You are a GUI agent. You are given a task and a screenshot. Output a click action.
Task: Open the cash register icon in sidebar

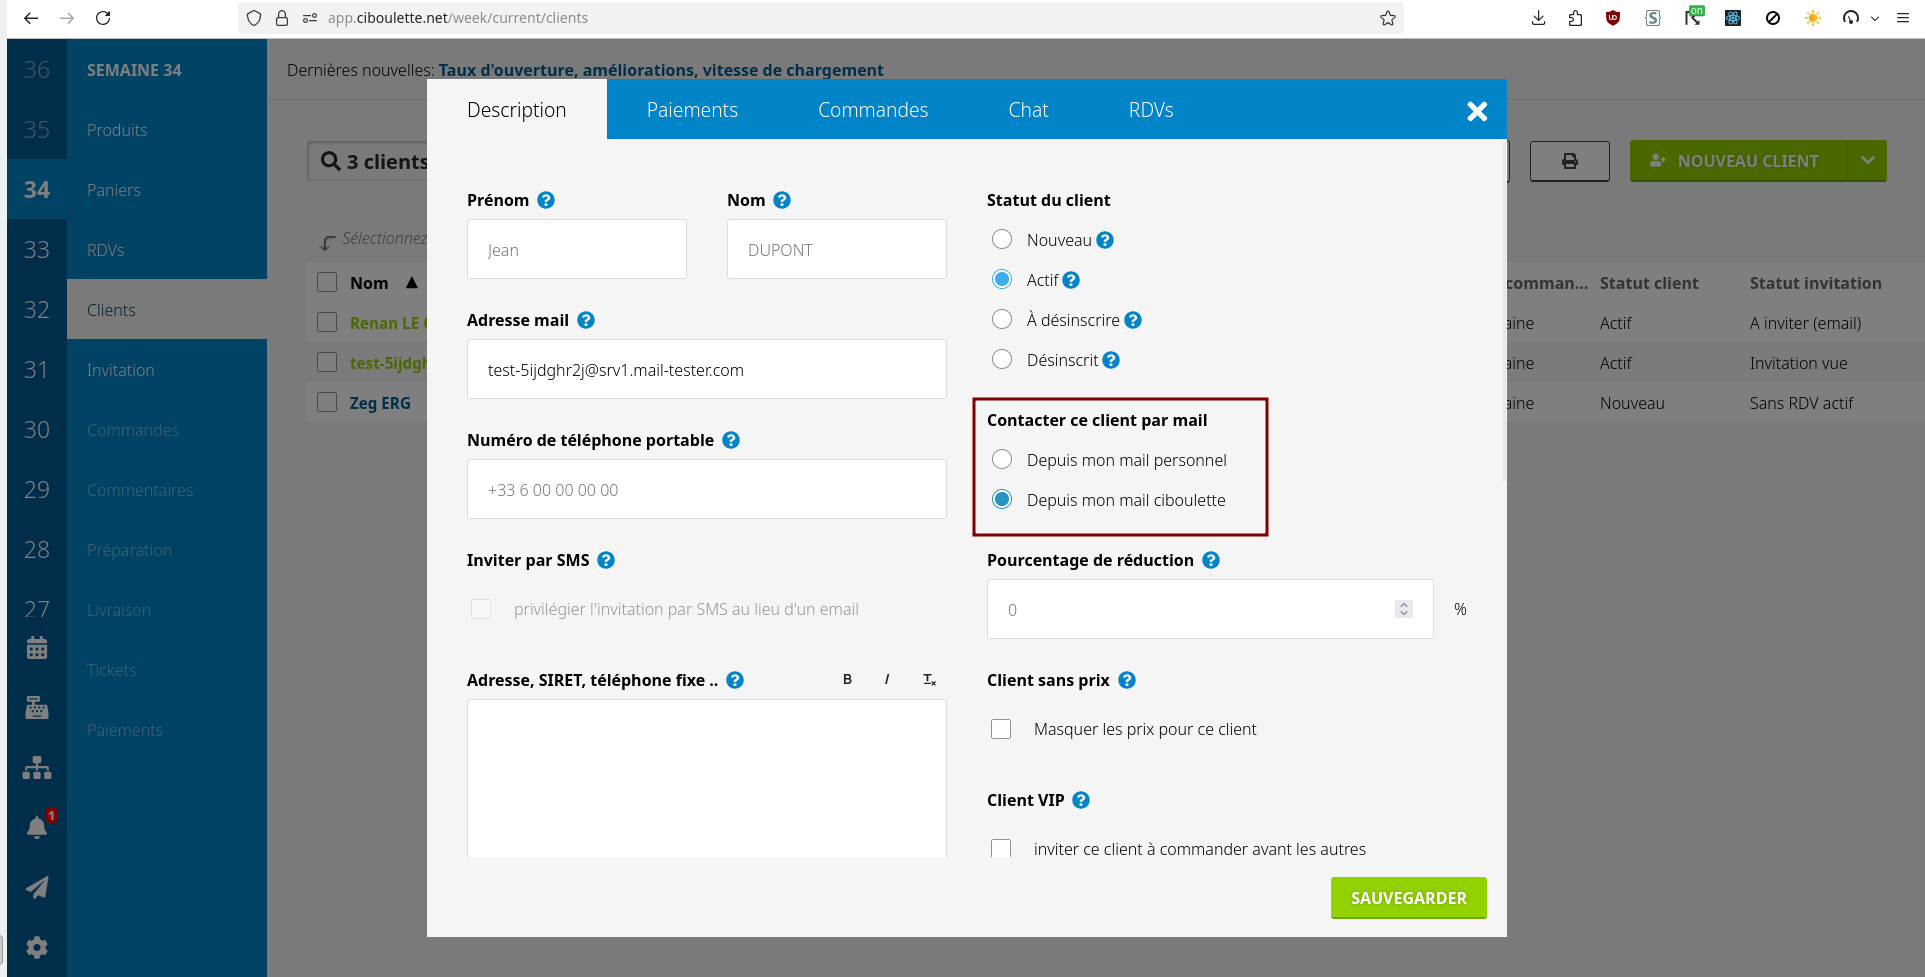tap(37, 708)
